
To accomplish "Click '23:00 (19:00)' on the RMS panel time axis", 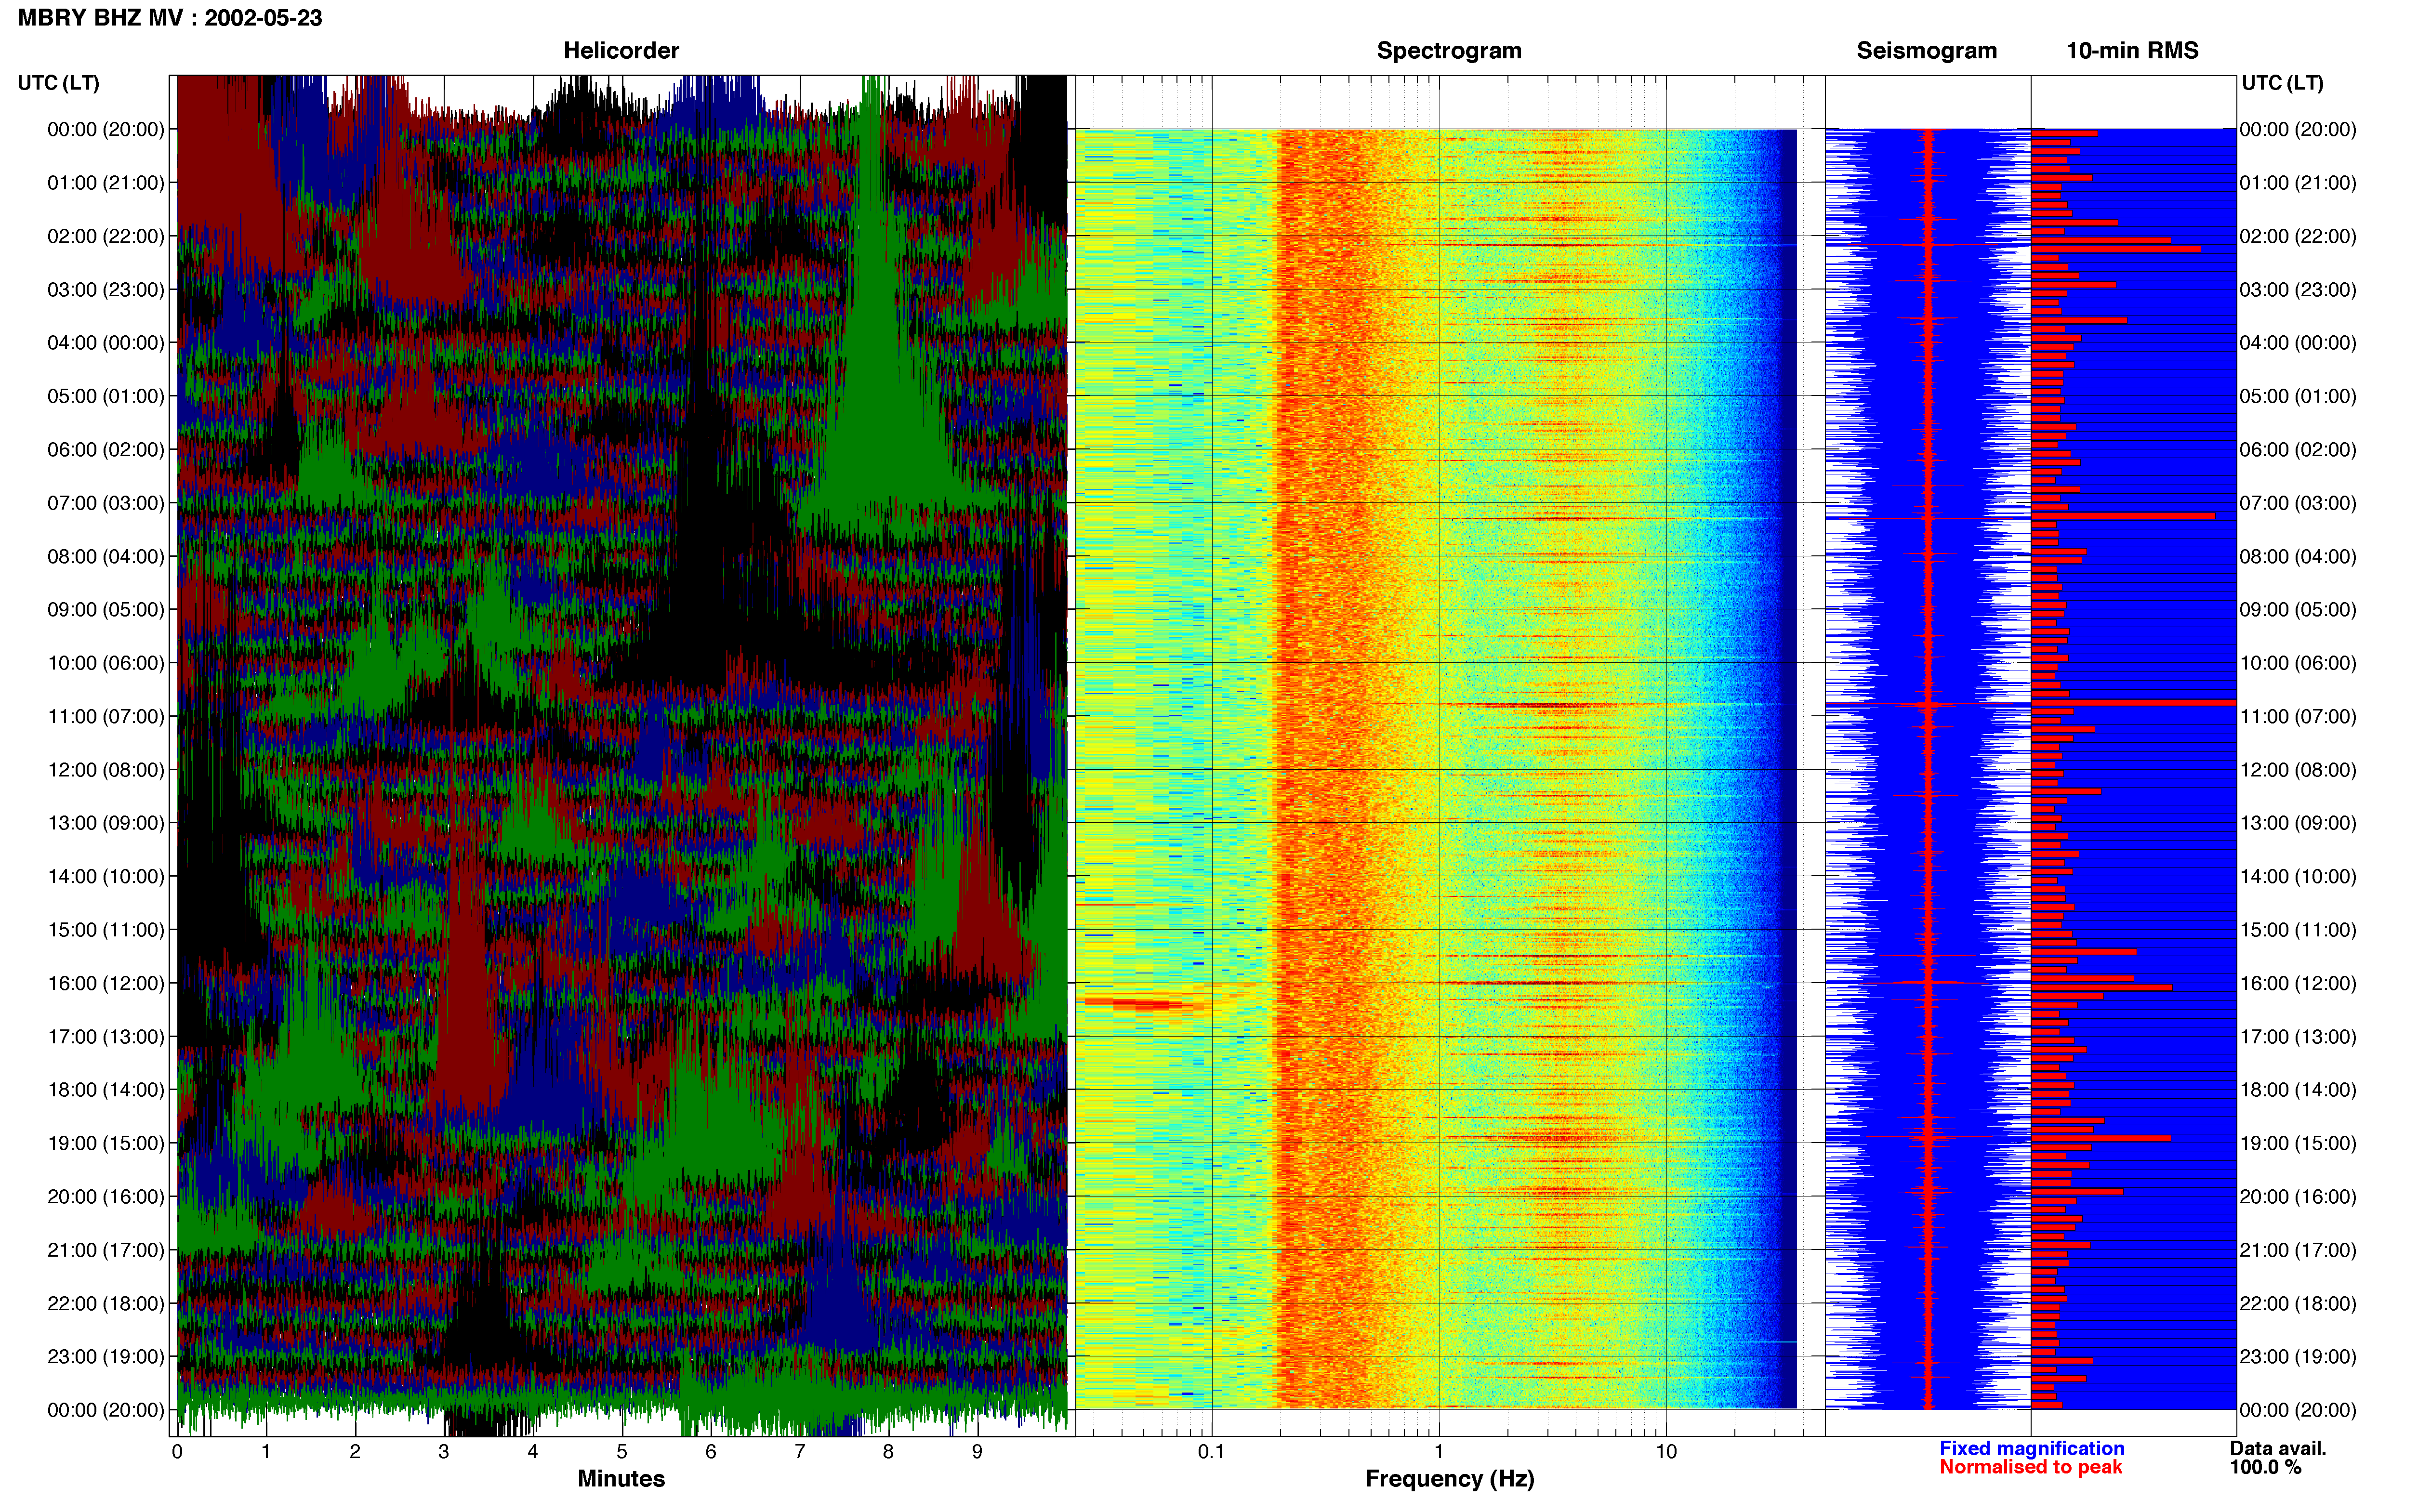I will coord(2298,1357).
